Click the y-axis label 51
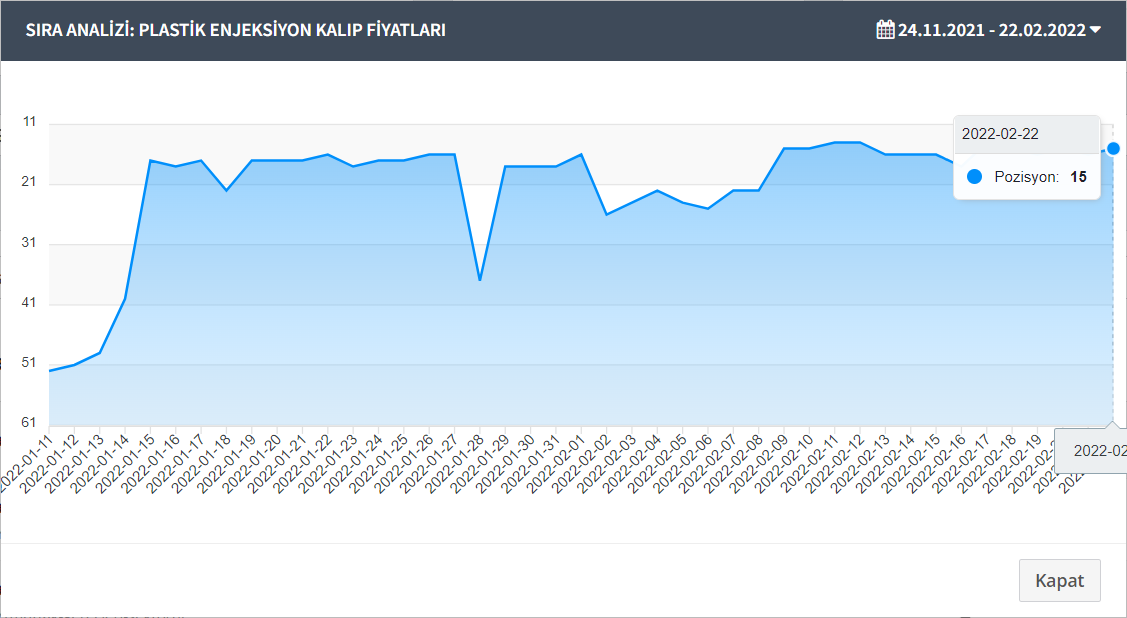 (29, 363)
